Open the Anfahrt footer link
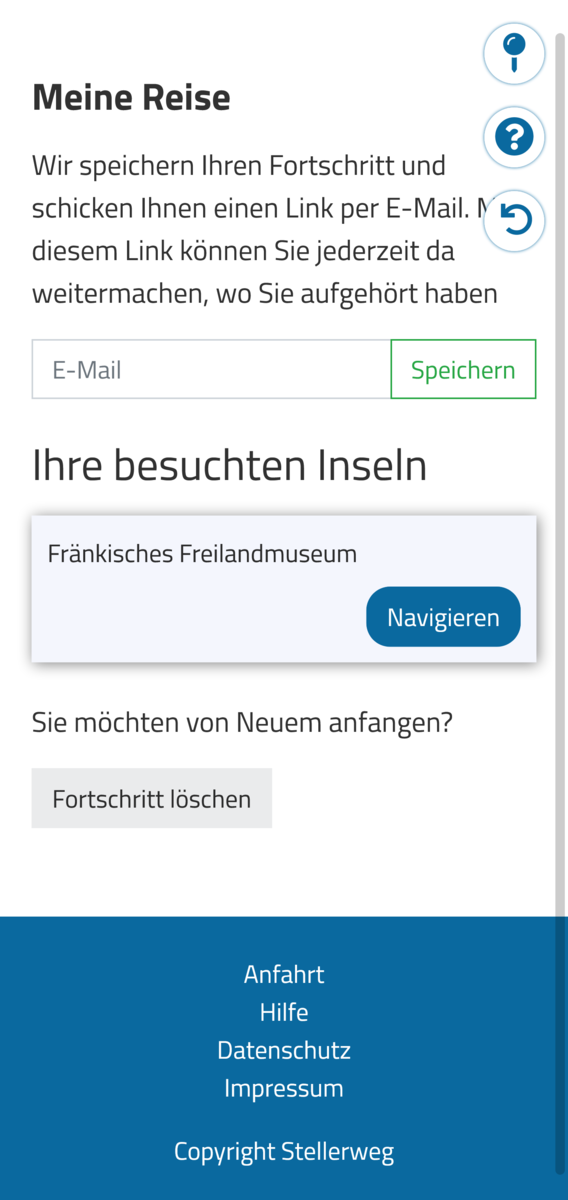The image size is (568, 1200). point(284,974)
